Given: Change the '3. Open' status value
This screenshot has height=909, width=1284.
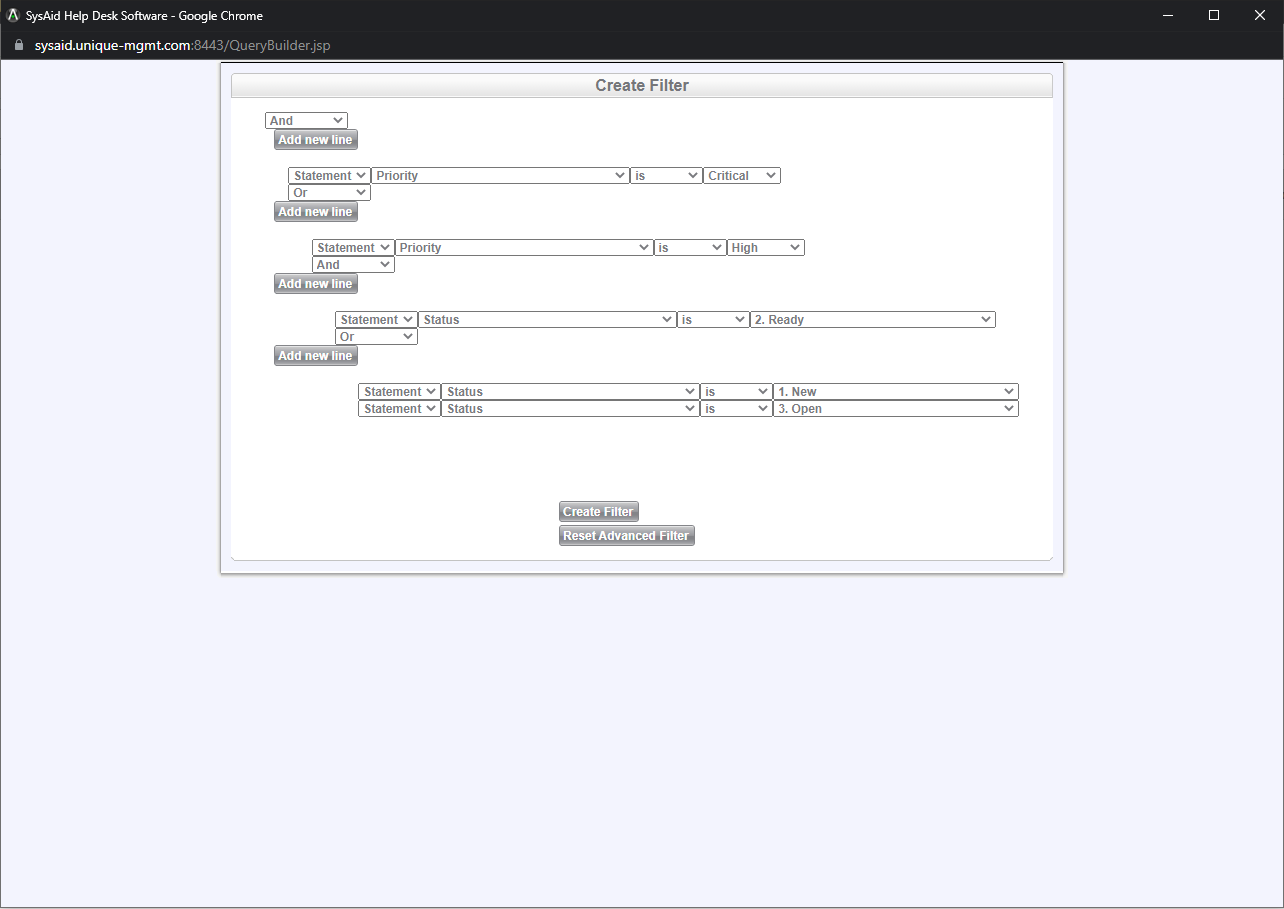Looking at the screenshot, I should [x=896, y=409].
